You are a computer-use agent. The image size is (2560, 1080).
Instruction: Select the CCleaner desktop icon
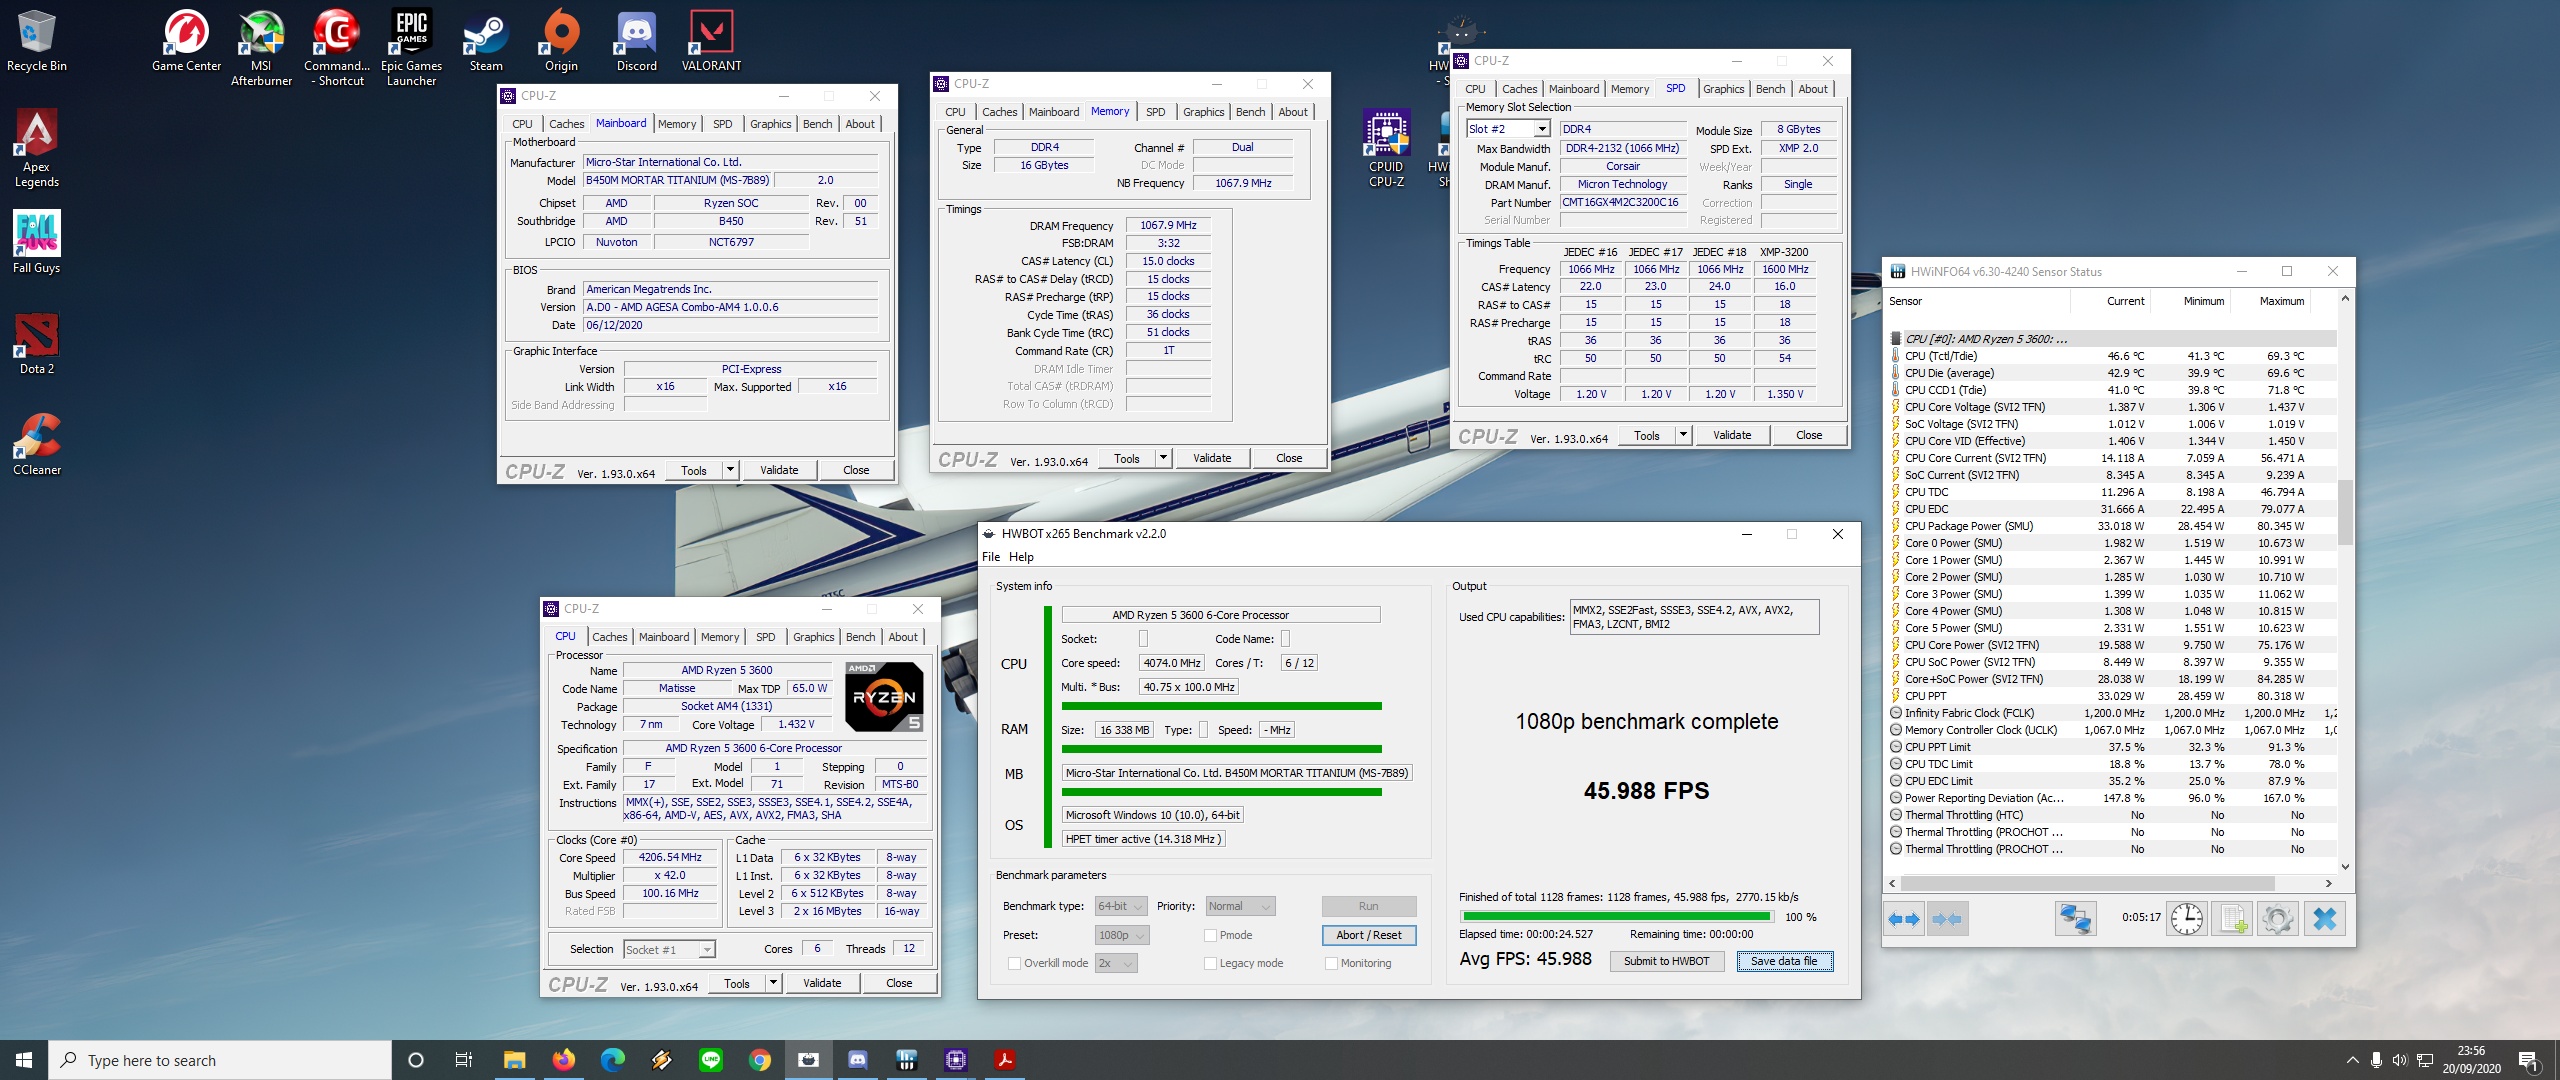coord(37,444)
